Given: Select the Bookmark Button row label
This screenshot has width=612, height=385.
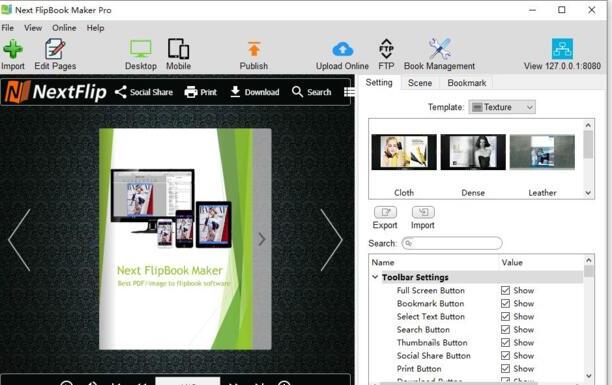Looking at the screenshot, I should (x=430, y=303).
